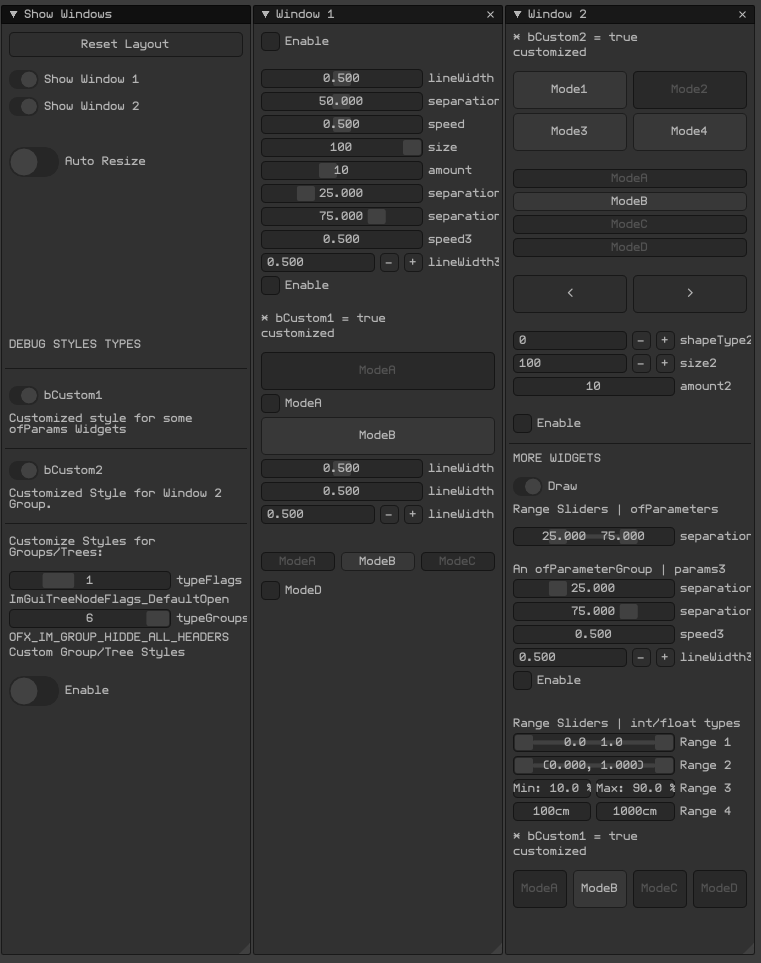The image size is (761, 963).
Task: Choose ModeC in Window 2 list
Action: pos(630,224)
